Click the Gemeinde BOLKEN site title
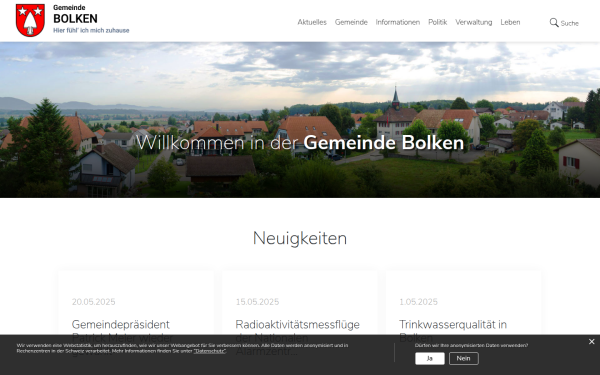Viewport: 600px width, 375px height. [x=75, y=15]
